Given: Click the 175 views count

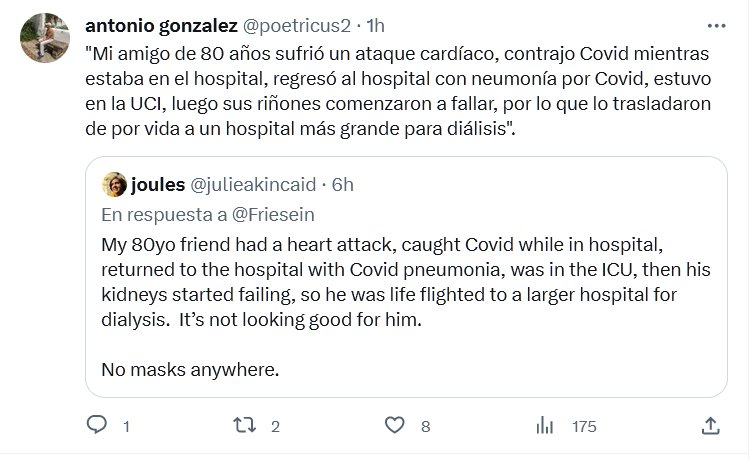Looking at the screenshot, I should [x=584, y=426].
